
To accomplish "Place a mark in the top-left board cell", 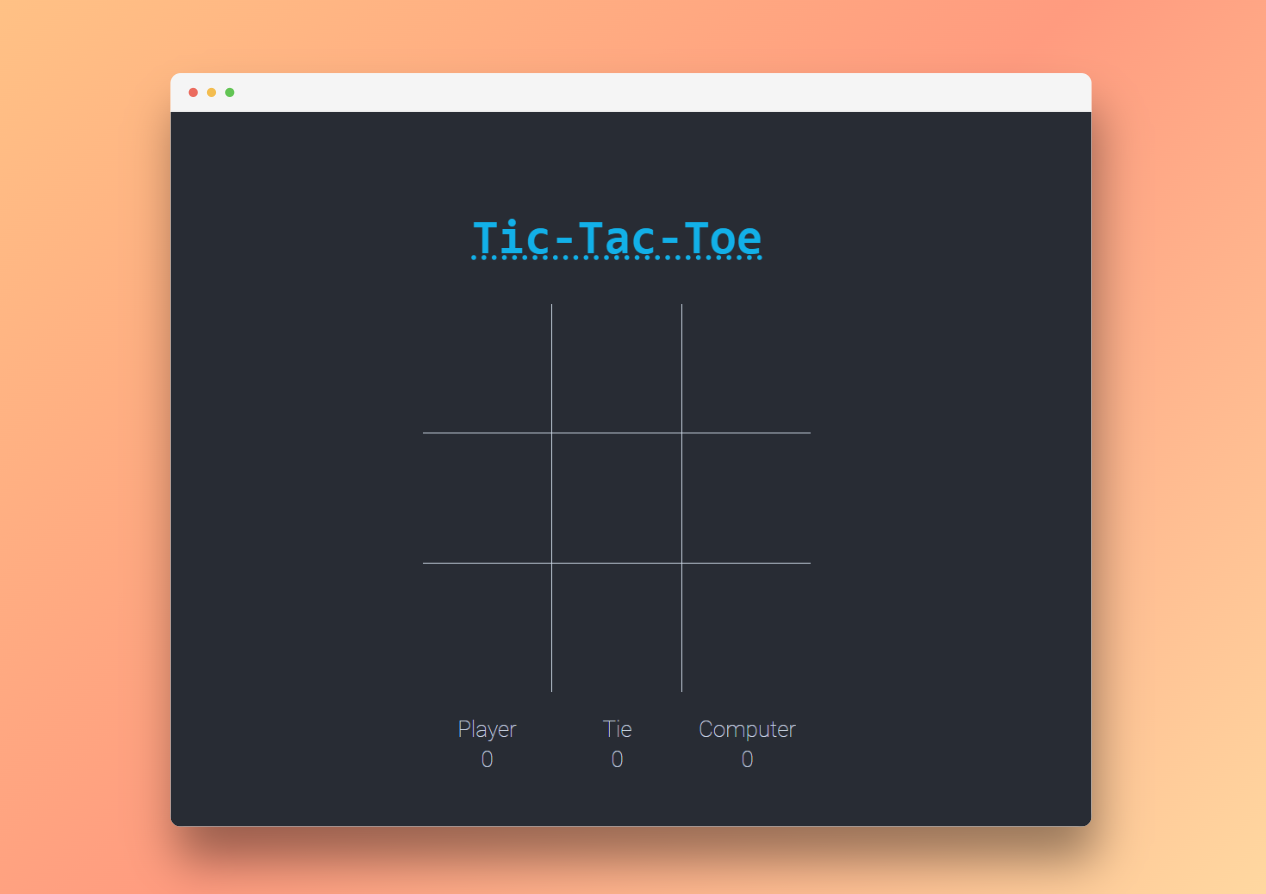I will (x=487, y=368).
